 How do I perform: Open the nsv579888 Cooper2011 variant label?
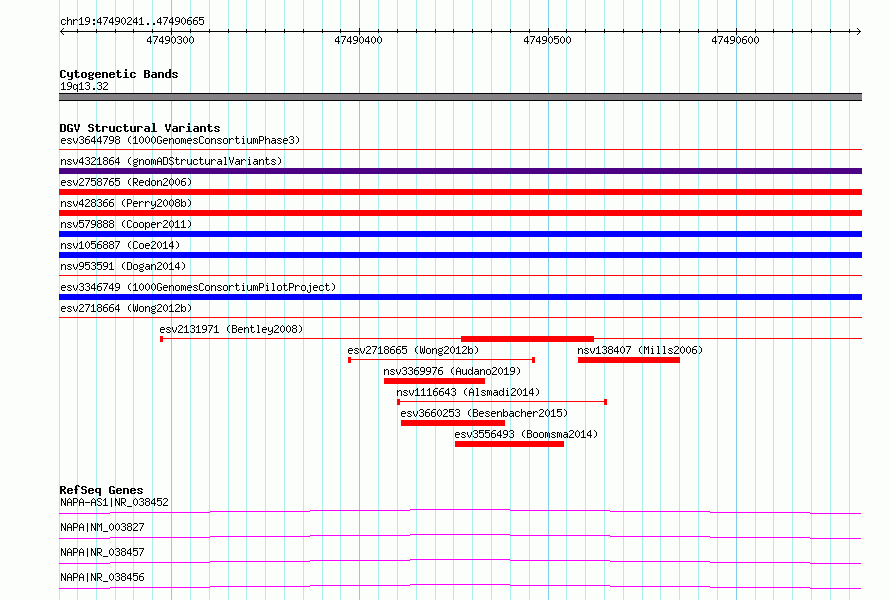click(x=126, y=224)
